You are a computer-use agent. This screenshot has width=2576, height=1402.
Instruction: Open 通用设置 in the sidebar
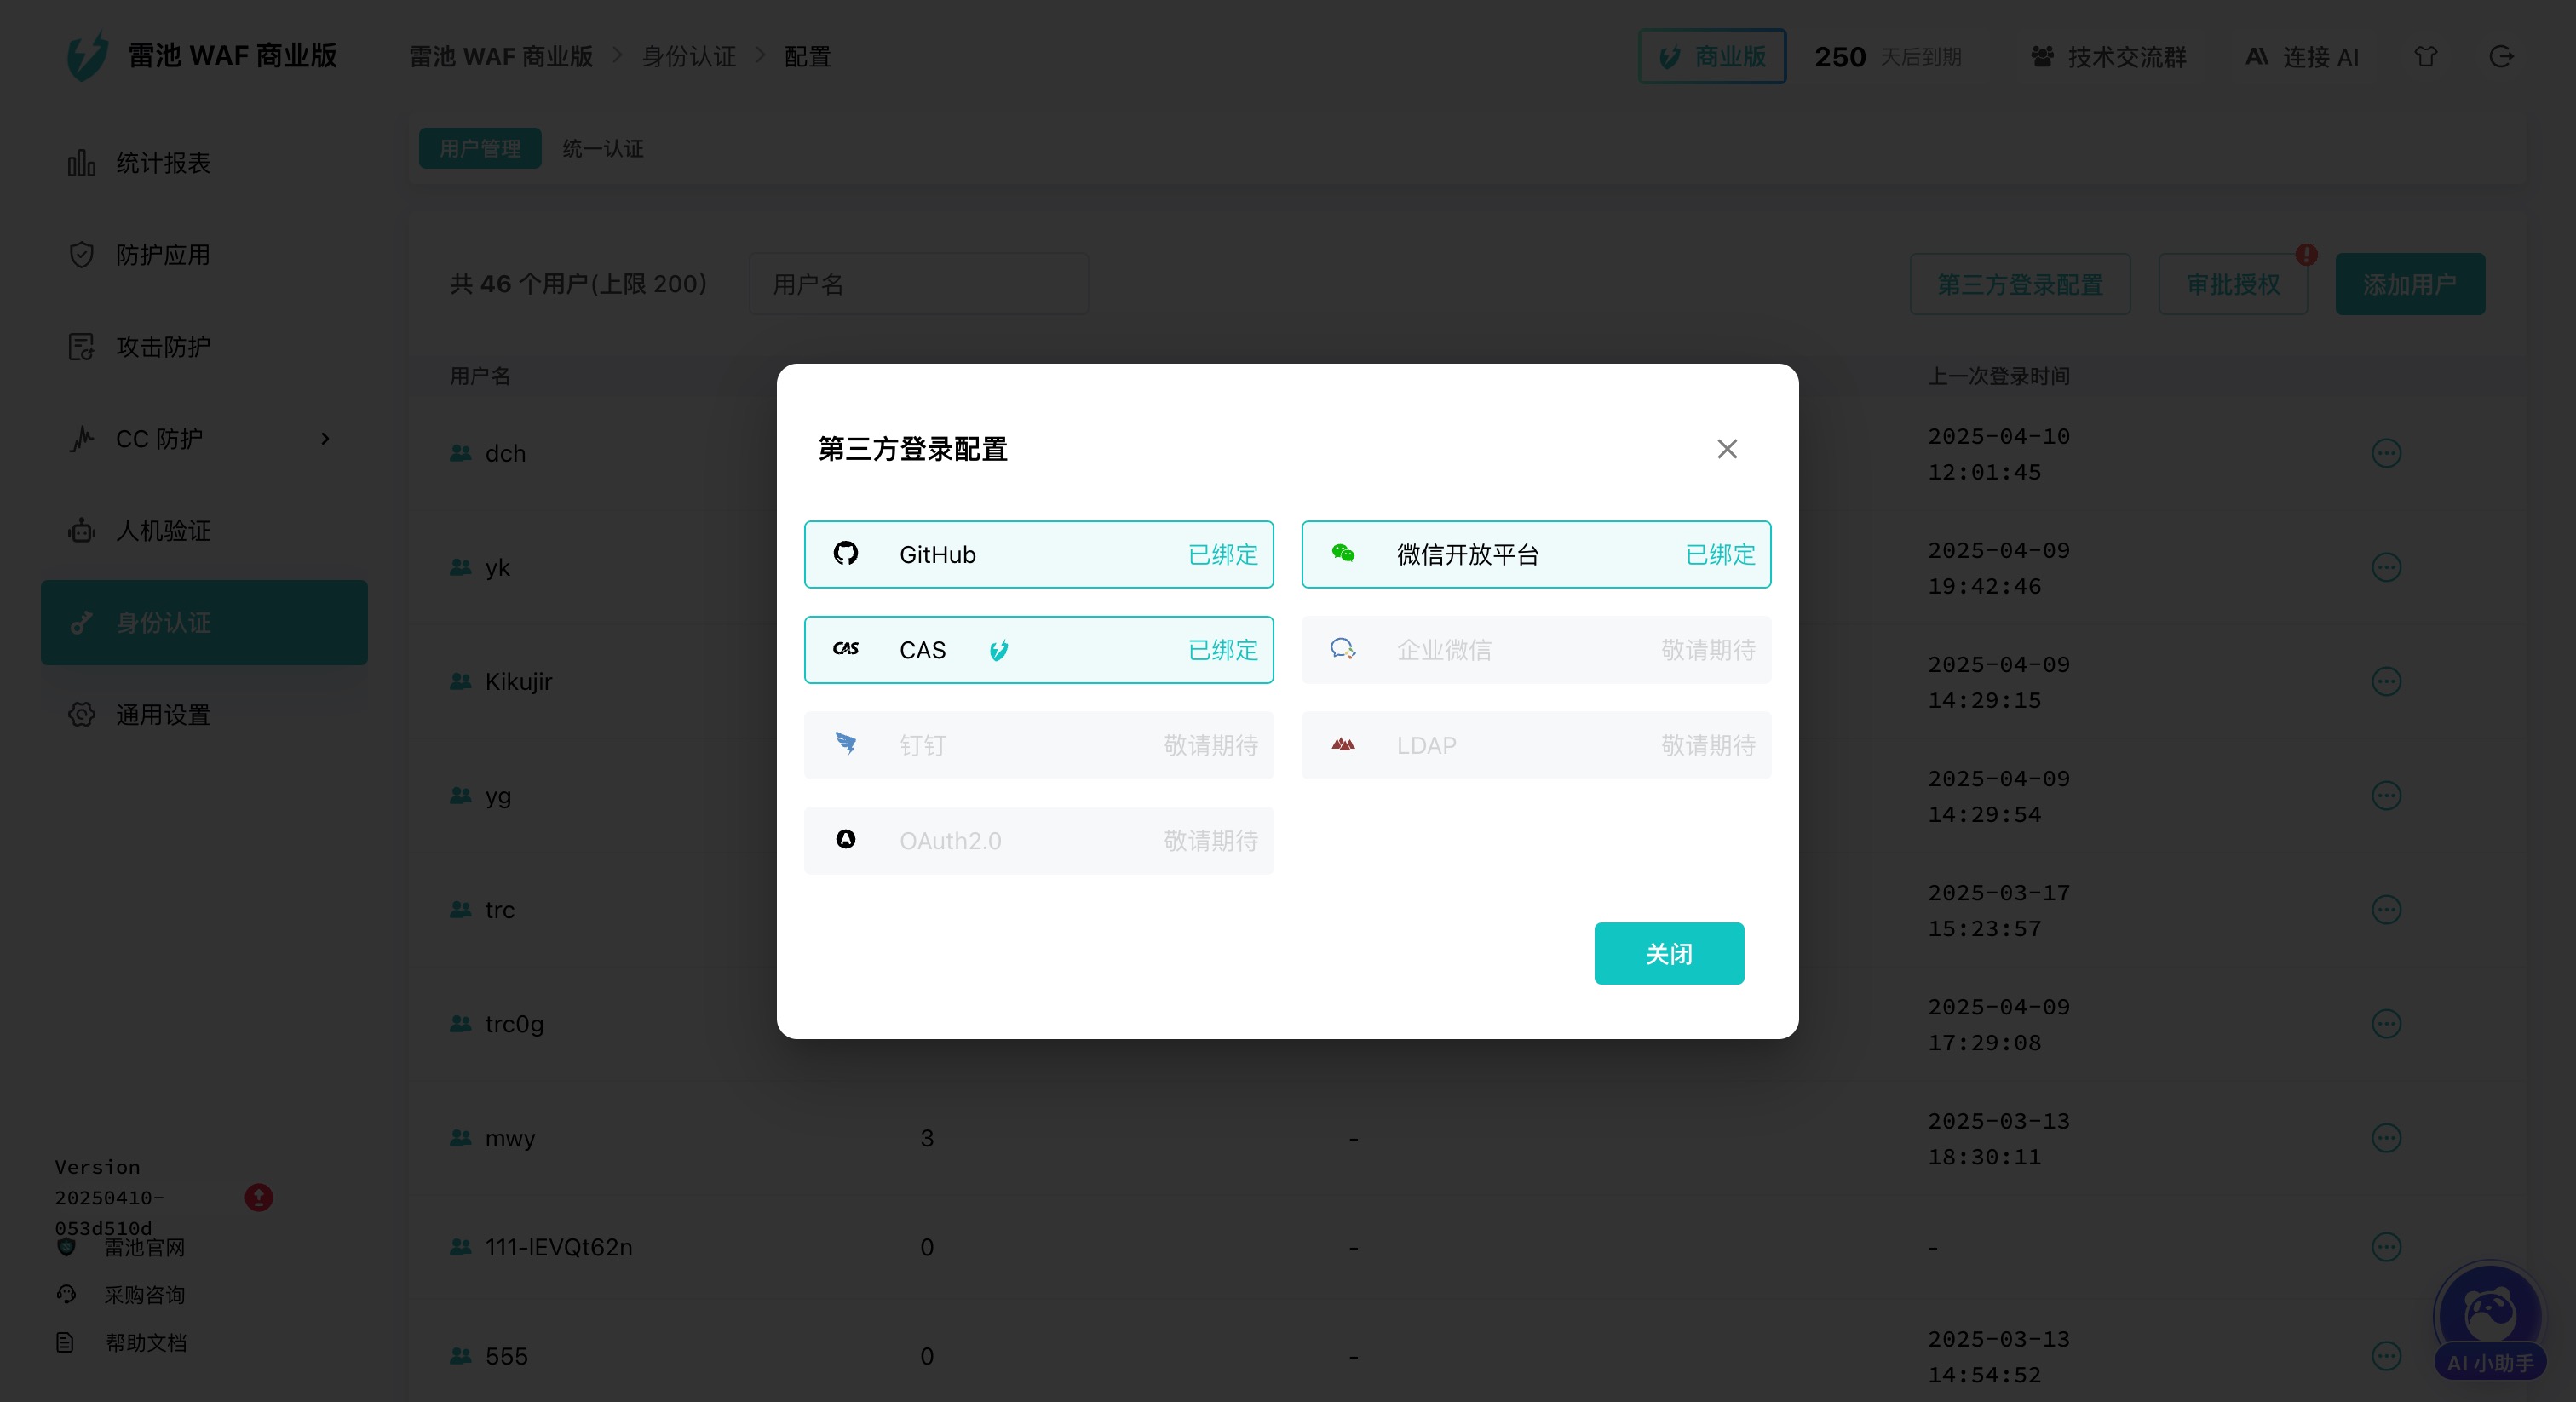tap(204, 715)
